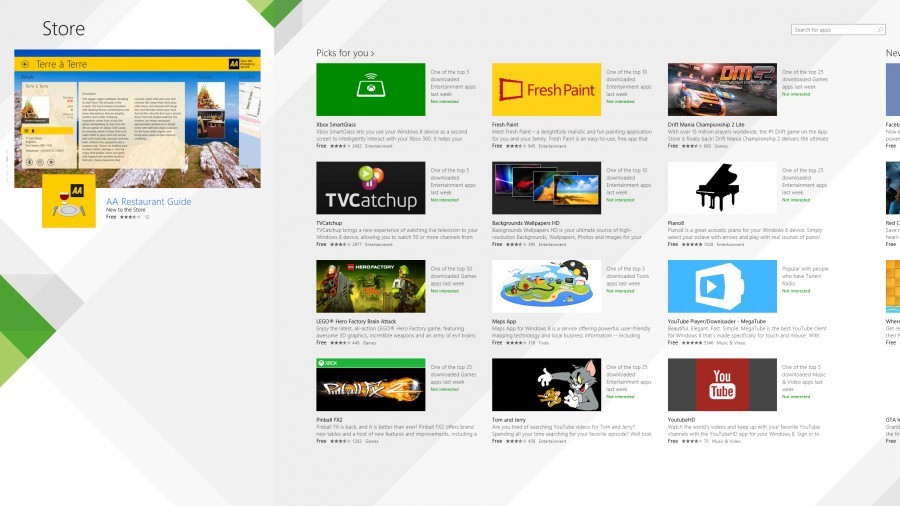
Task: Open the Xbox SmartGlass app tile
Action: pos(370,89)
